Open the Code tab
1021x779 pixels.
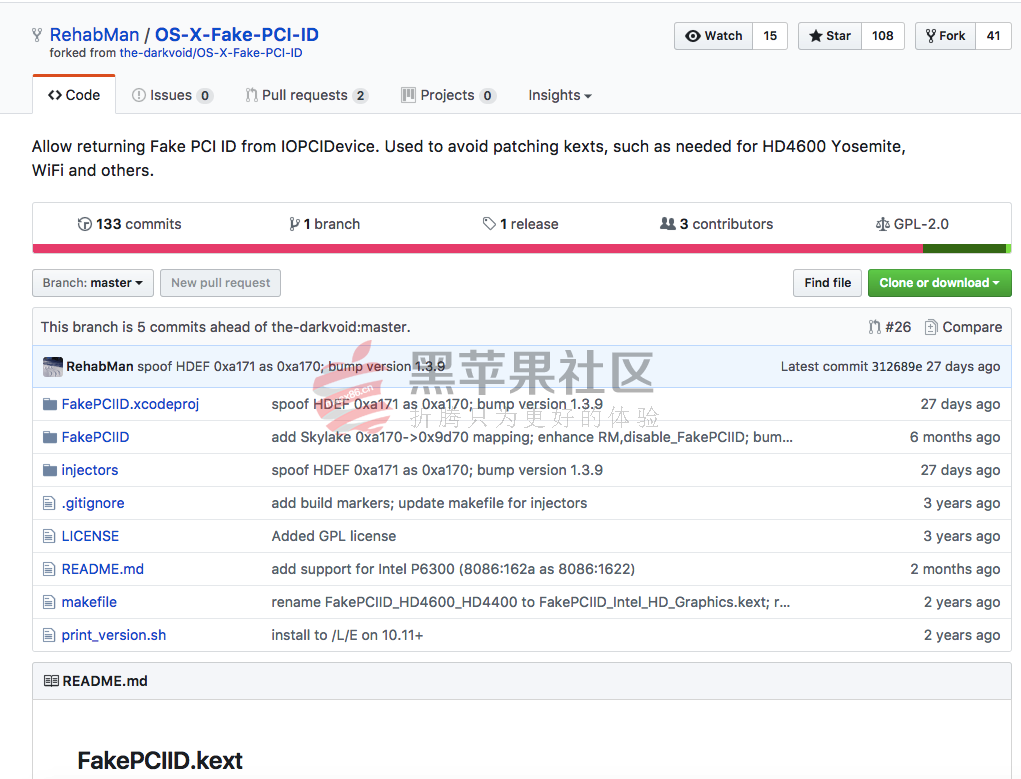pyautogui.click(x=74, y=95)
